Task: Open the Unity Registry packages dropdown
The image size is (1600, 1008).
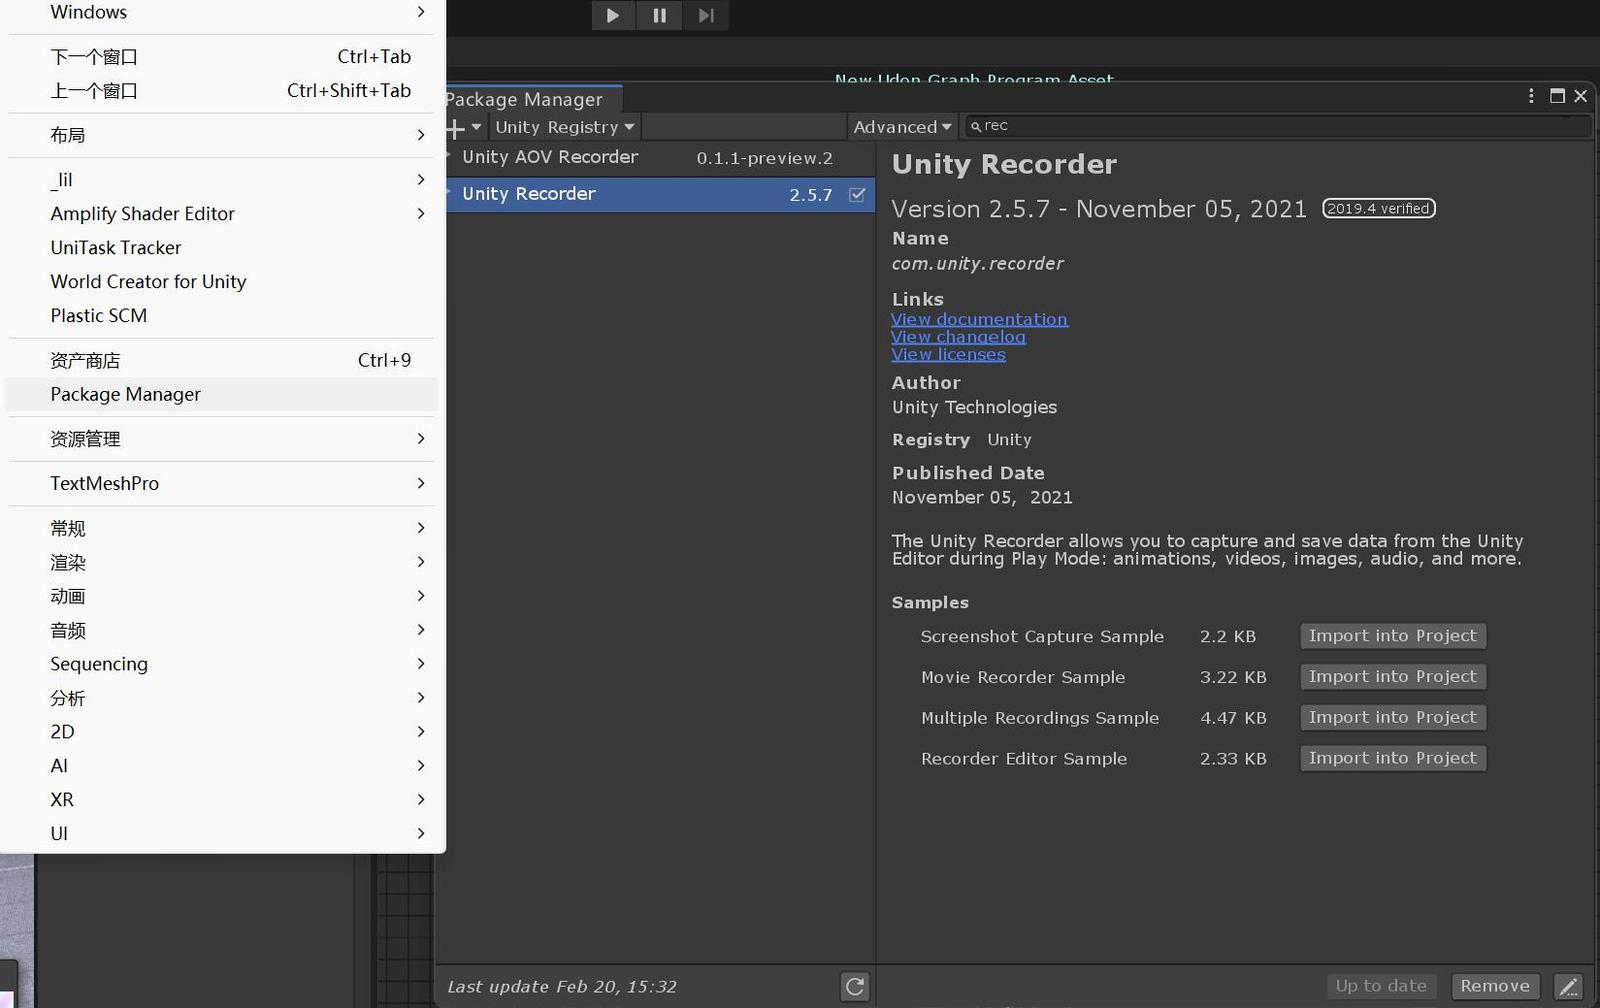Action: [x=565, y=127]
